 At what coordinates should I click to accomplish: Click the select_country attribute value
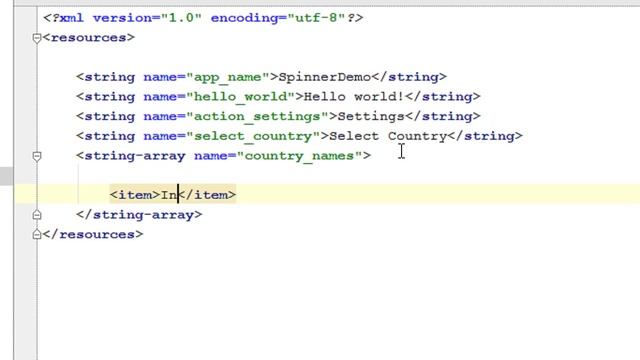click(x=253, y=136)
